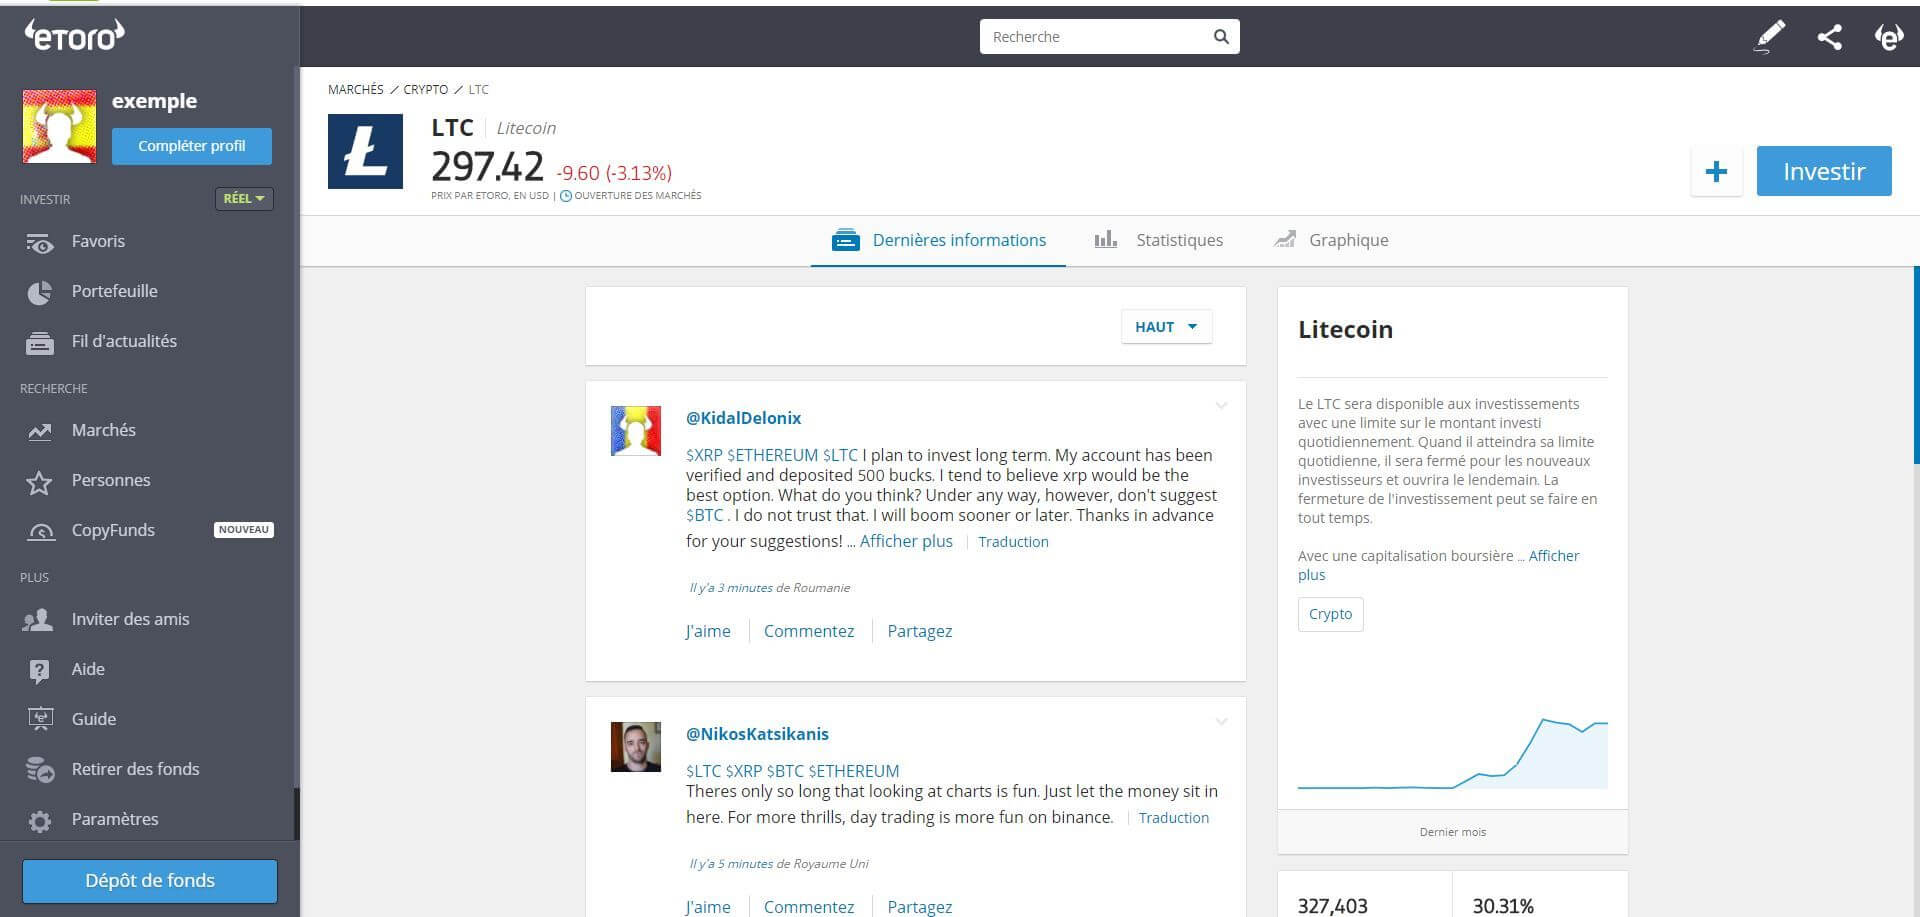Click the Crypto tag button
The height and width of the screenshot is (917, 1920).
point(1330,614)
